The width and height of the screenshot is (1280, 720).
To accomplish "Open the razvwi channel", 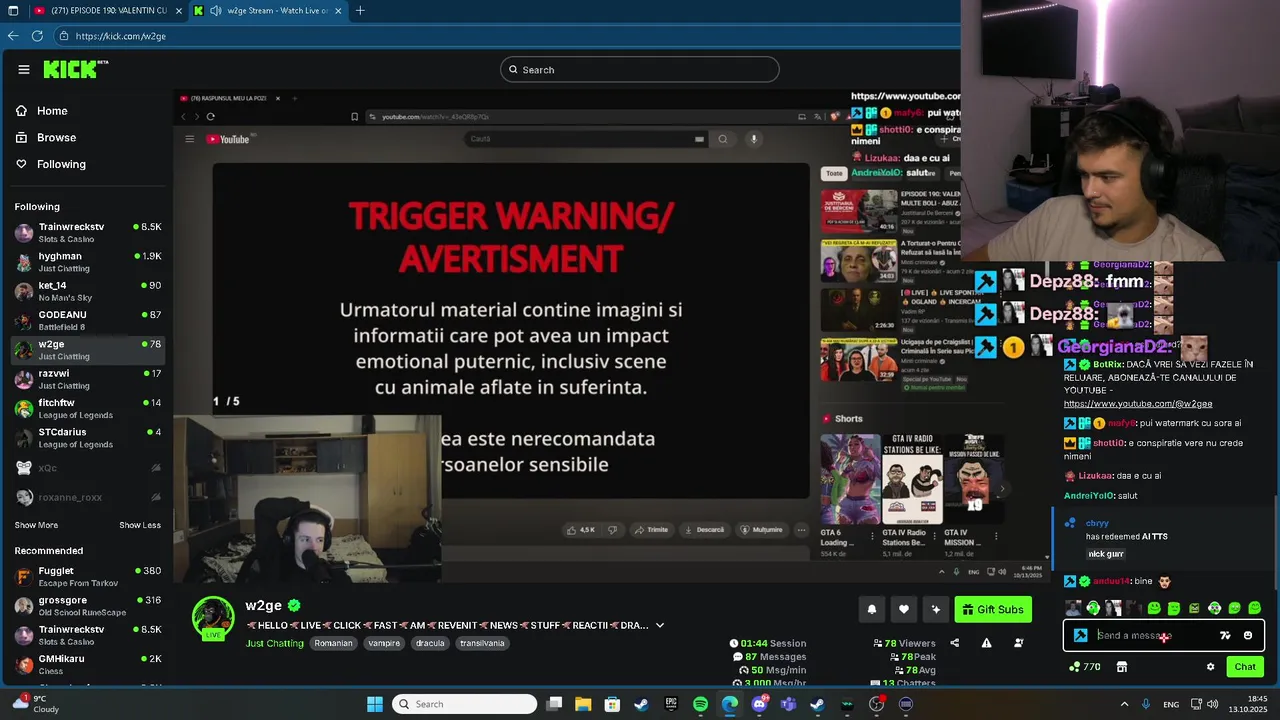I will click(x=88, y=379).
